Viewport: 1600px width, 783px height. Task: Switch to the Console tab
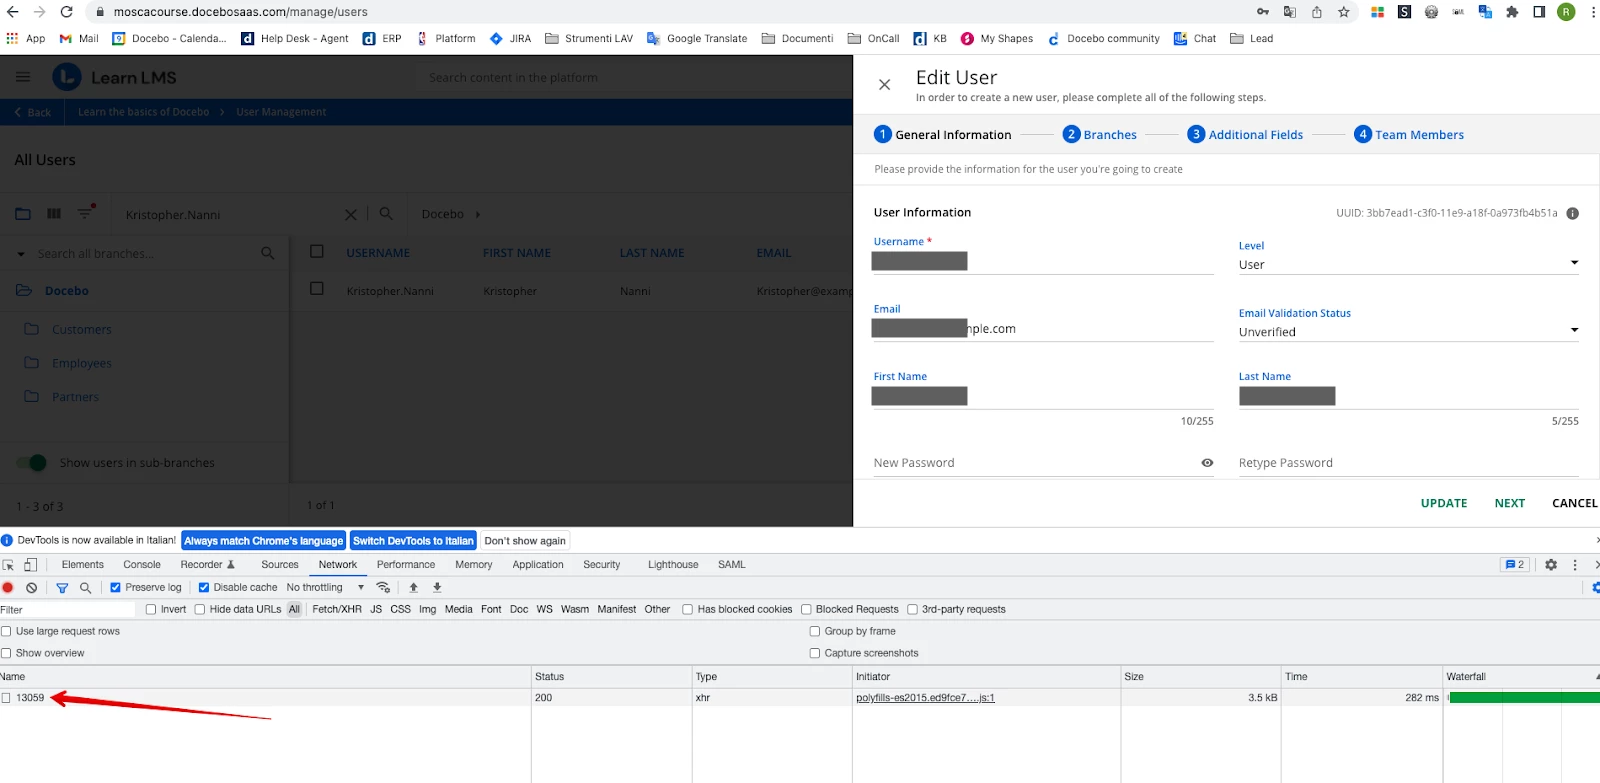click(142, 565)
